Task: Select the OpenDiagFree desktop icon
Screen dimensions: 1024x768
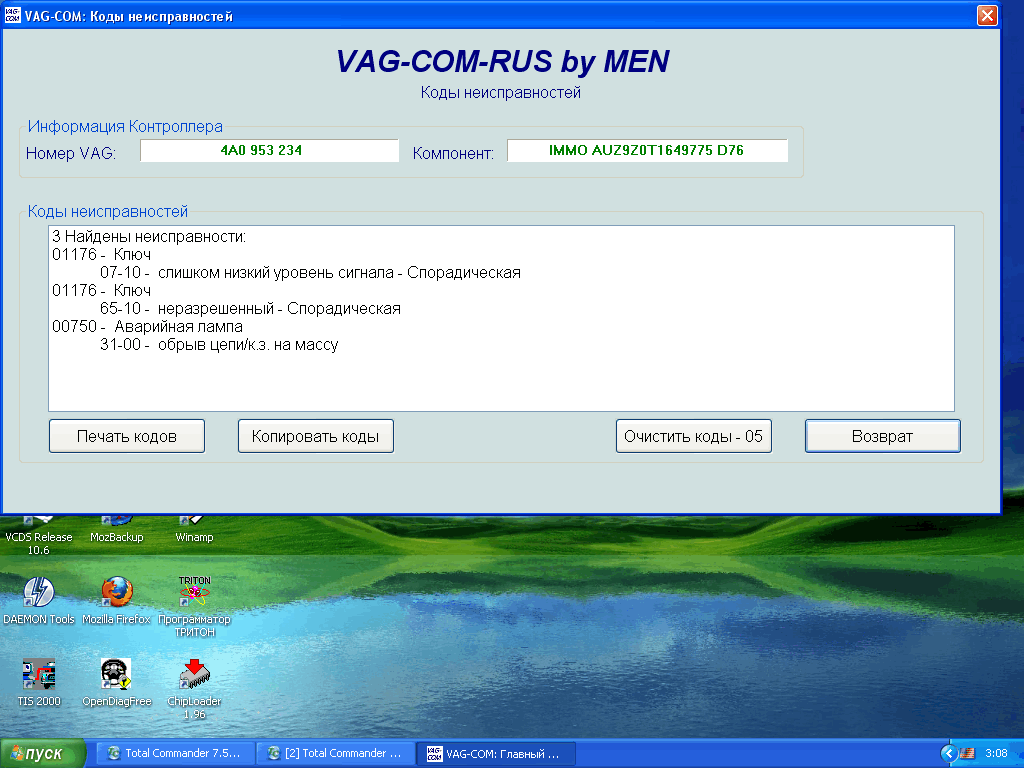Action: tap(117, 682)
